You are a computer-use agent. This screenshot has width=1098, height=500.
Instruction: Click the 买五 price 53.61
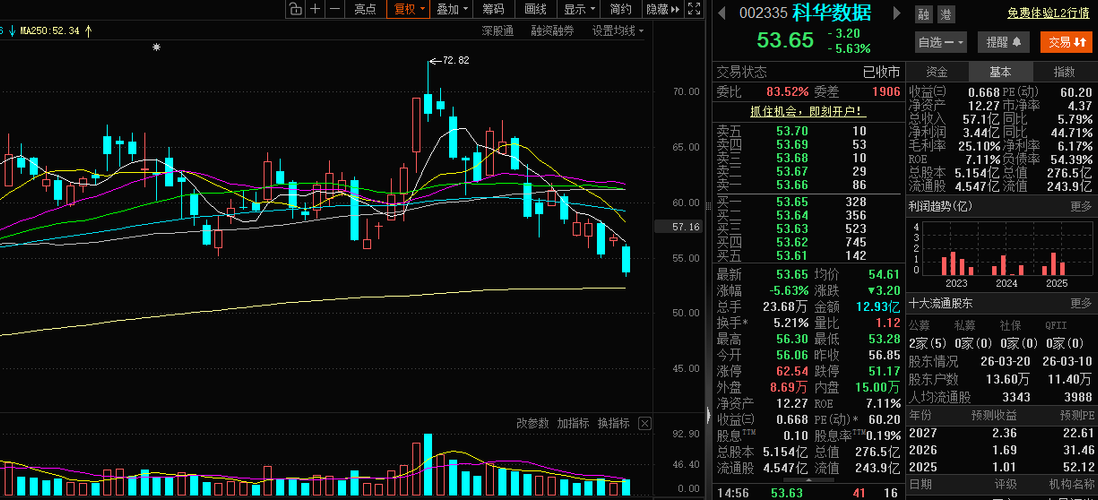point(793,256)
